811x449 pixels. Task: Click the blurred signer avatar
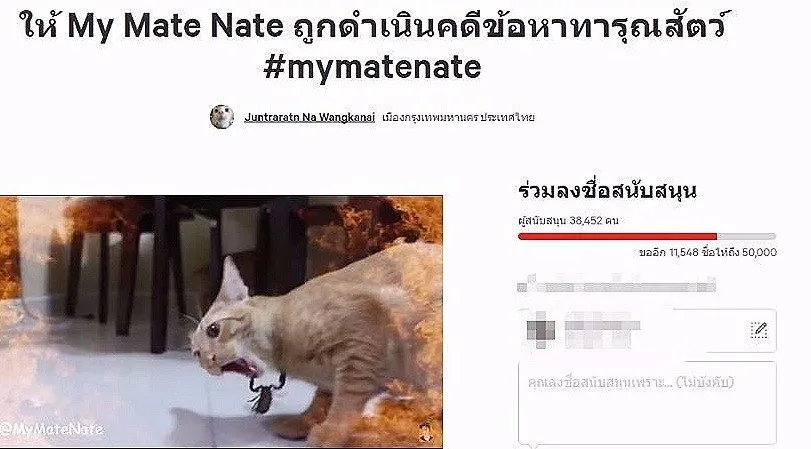pos(540,330)
